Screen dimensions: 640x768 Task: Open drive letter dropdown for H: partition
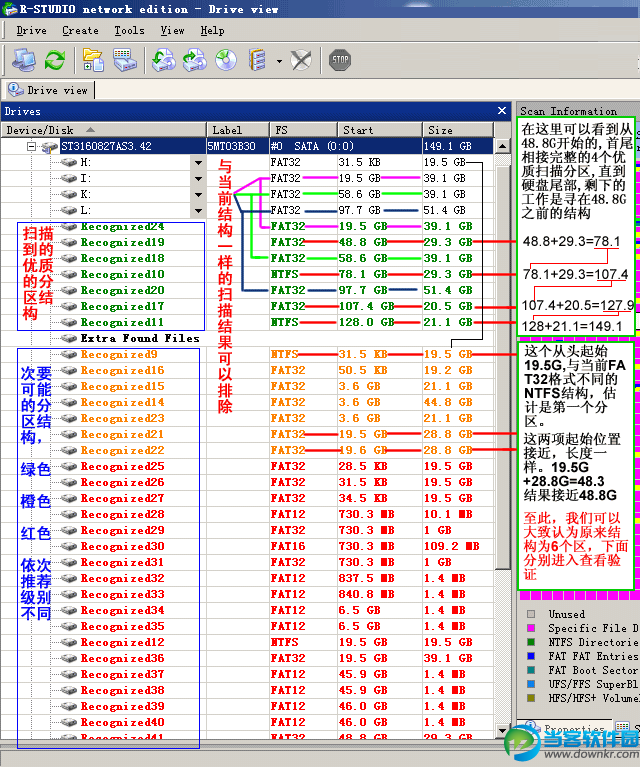click(198, 162)
